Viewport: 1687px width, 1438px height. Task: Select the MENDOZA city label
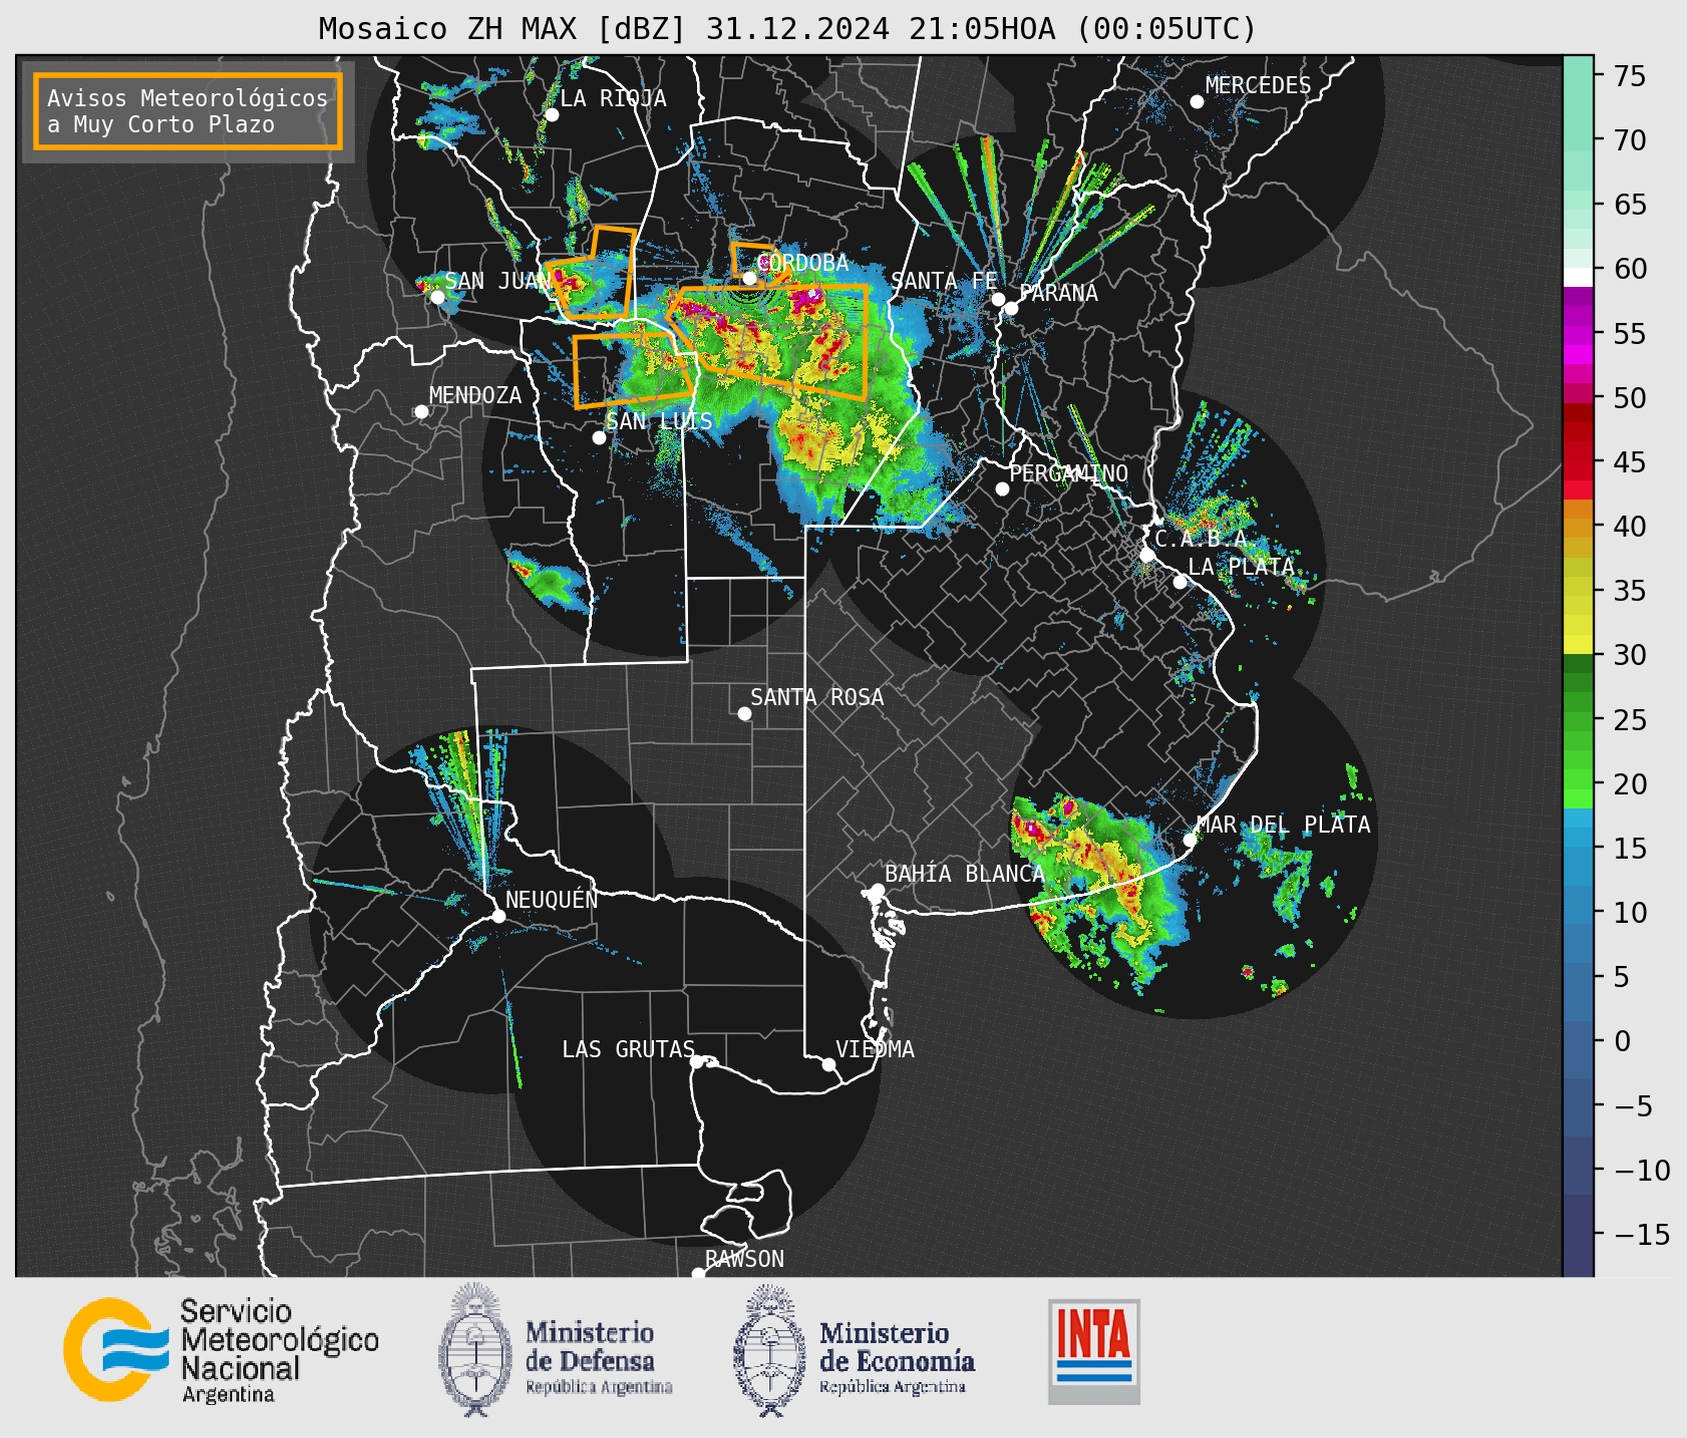(x=475, y=395)
